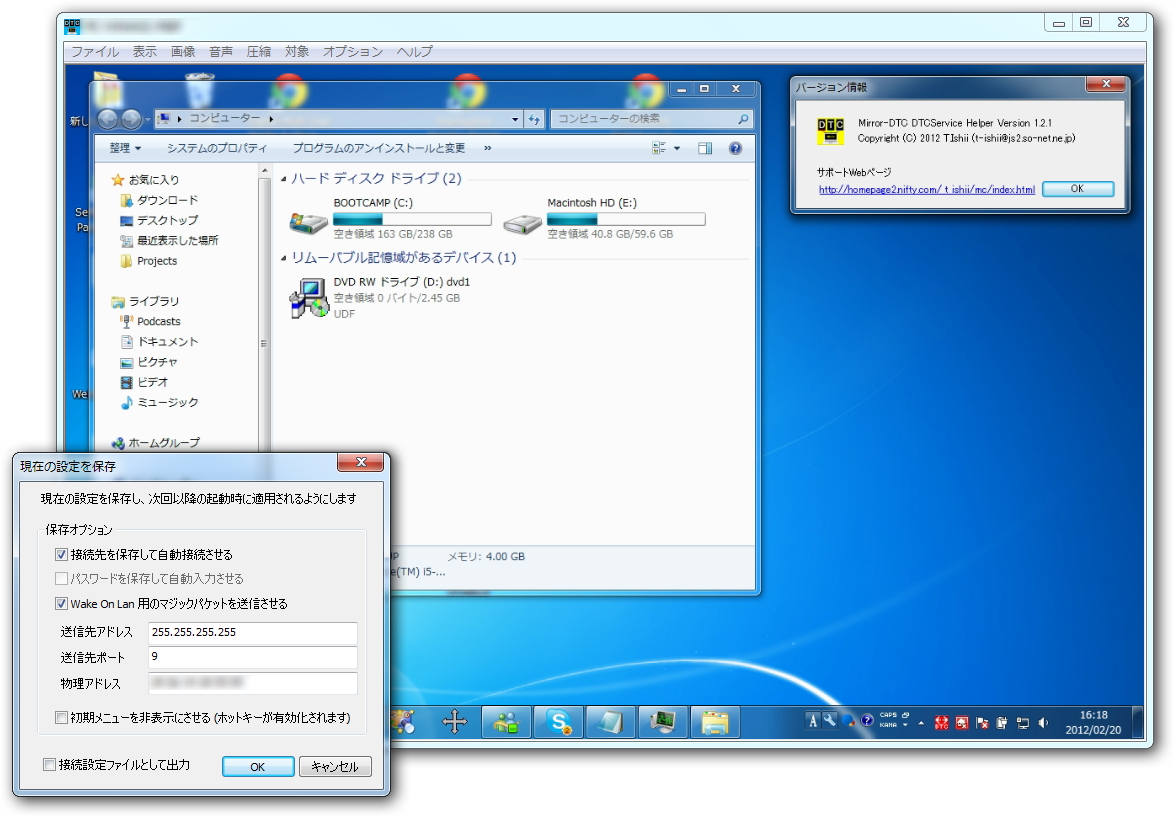Click the Explorer help question mark icon
This screenshot has width=1174, height=817.
point(736,148)
